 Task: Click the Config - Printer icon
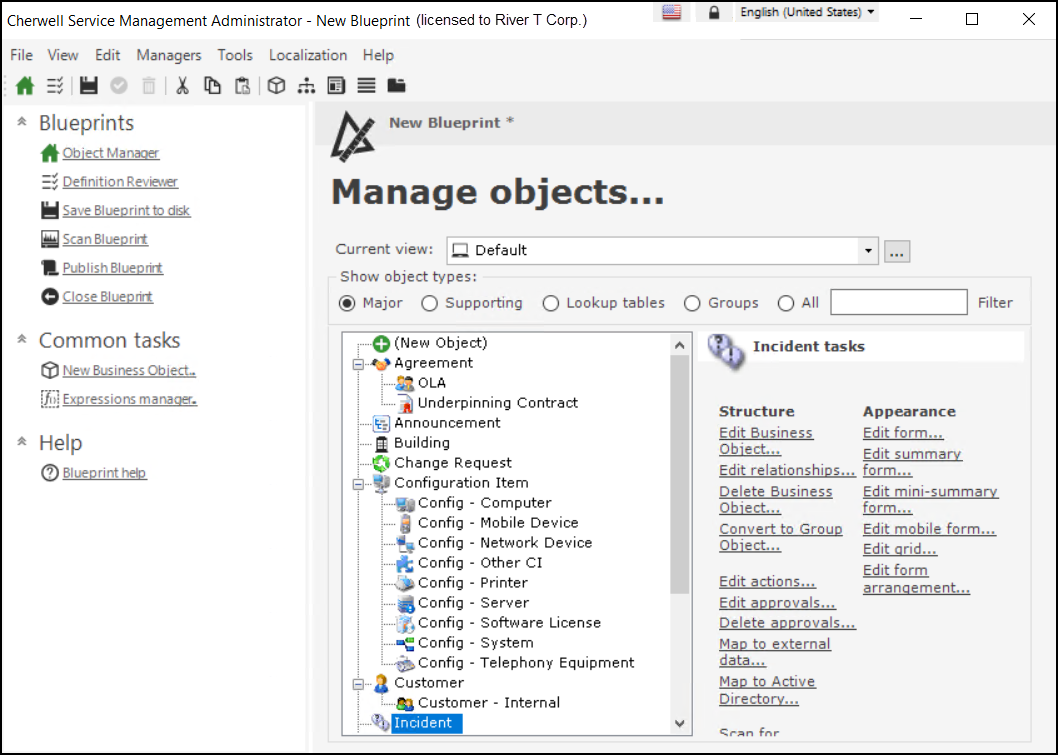[x=405, y=583]
